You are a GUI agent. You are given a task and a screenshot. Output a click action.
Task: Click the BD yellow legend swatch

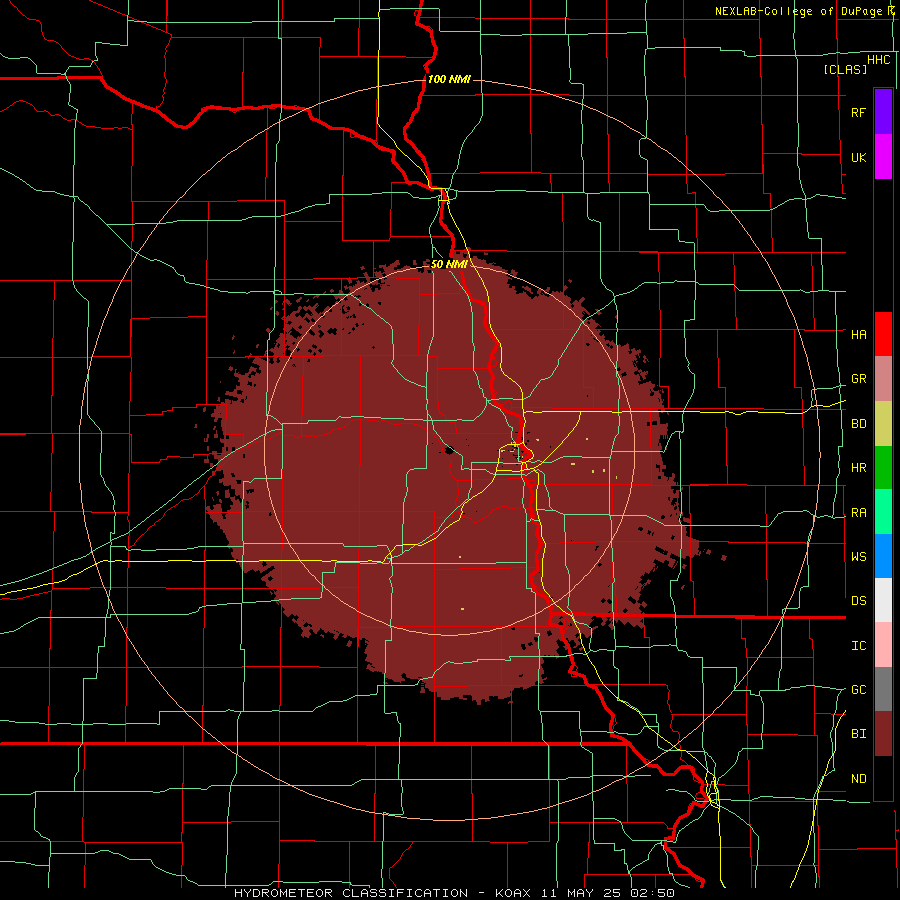[x=883, y=423]
